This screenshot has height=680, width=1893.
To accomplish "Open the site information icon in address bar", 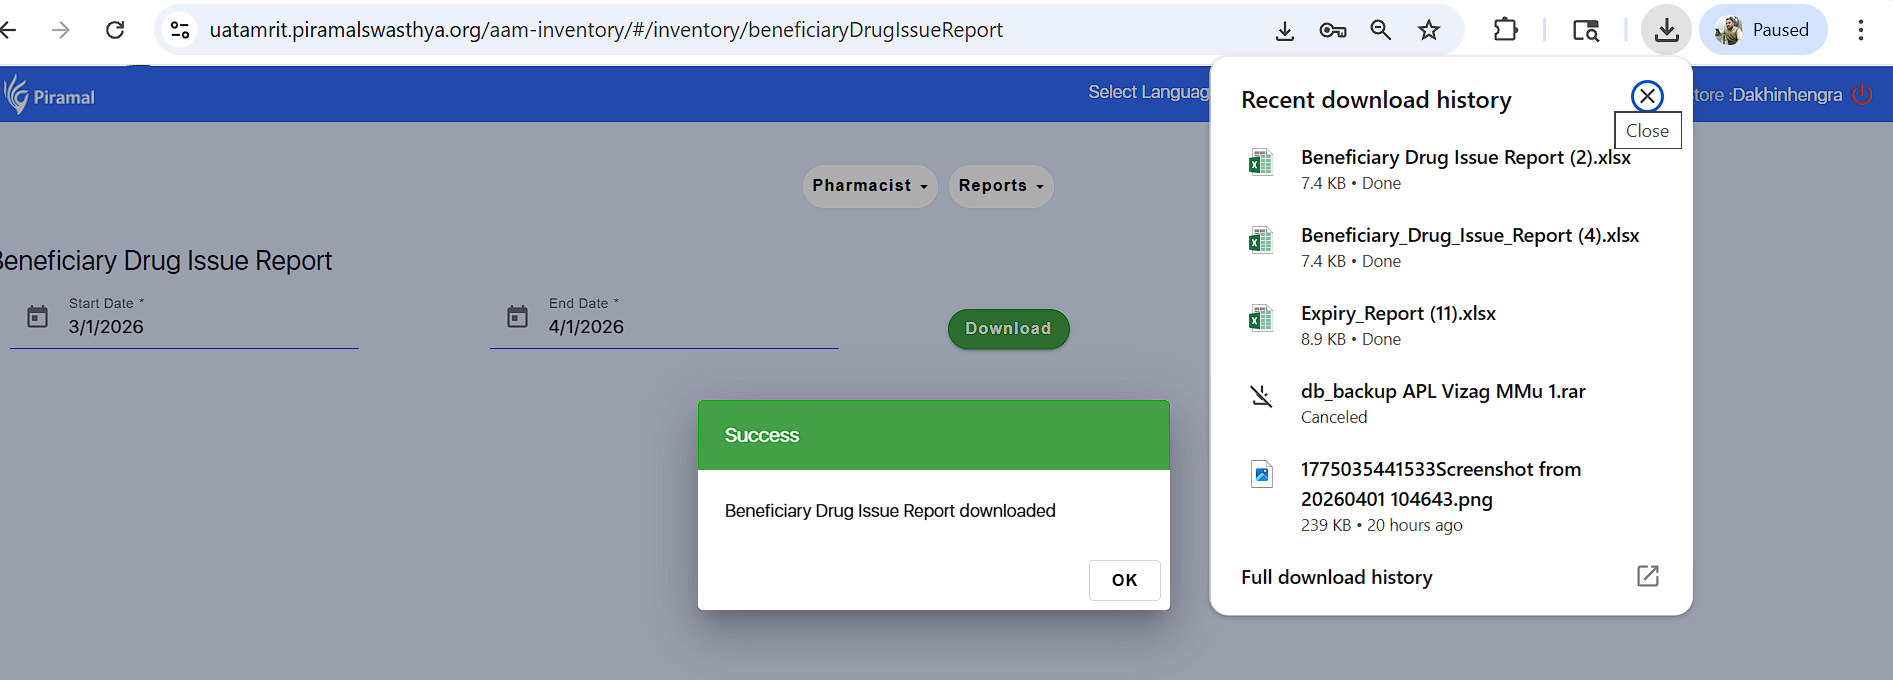I will point(180,30).
